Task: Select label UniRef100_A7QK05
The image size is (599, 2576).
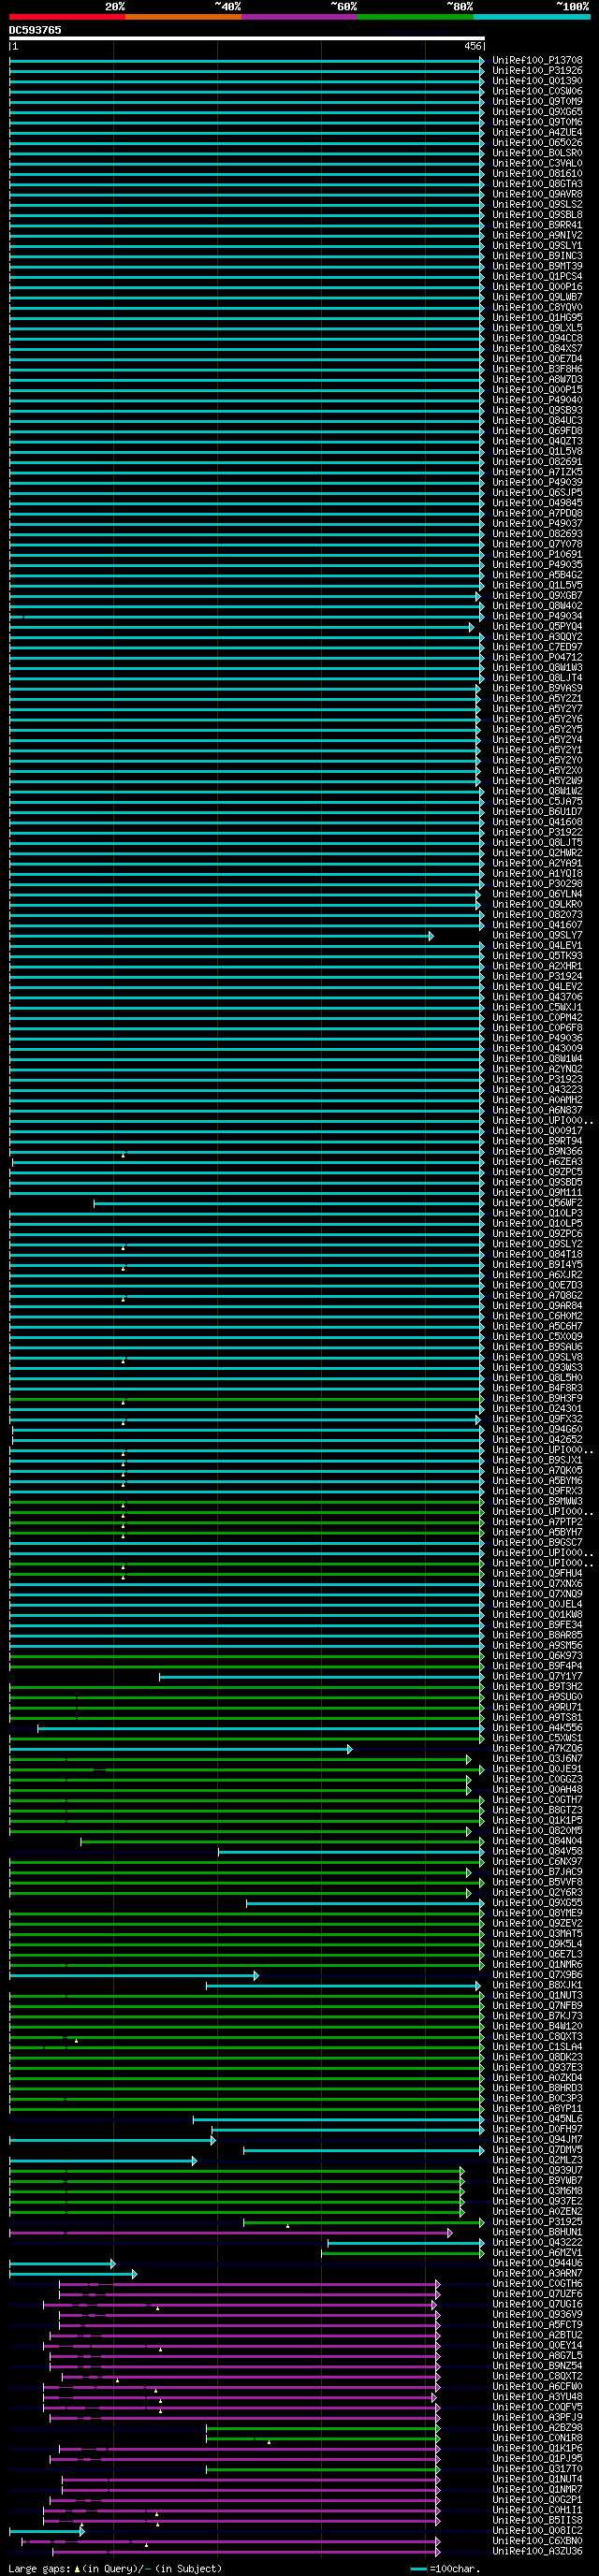Action: tap(537, 1471)
